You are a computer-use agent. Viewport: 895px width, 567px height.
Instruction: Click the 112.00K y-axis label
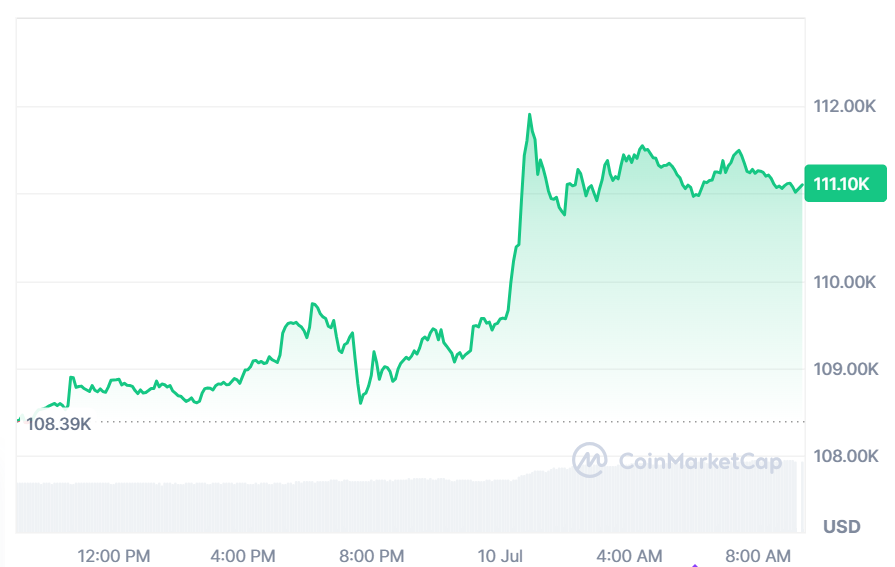point(844,106)
